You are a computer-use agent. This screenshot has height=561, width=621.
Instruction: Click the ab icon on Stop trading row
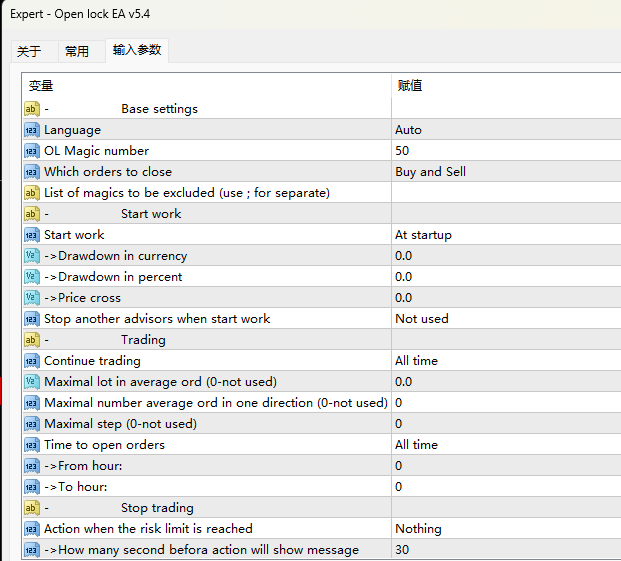[31, 508]
